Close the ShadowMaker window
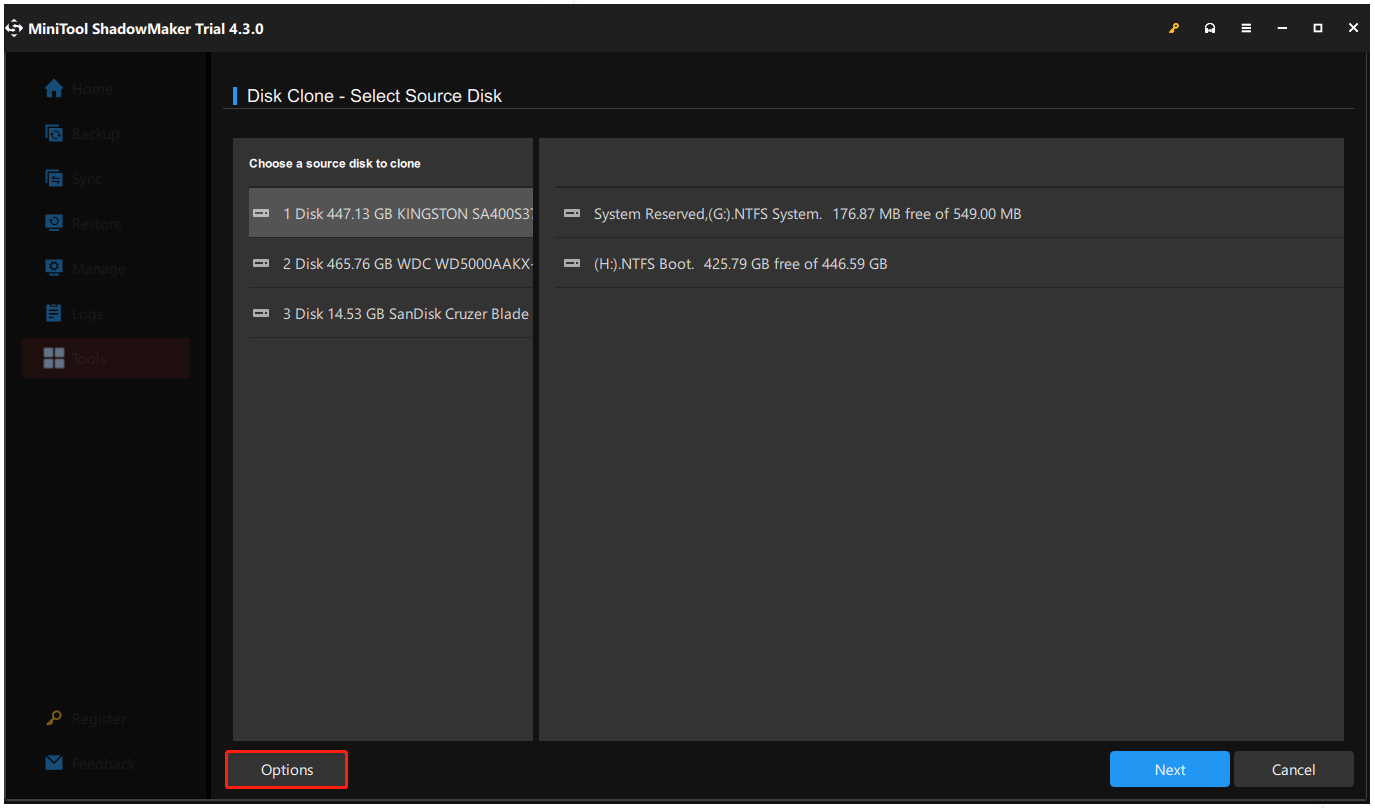Image resolution: width=1375 pixels, height=808 pixels. coord(1353,29)
